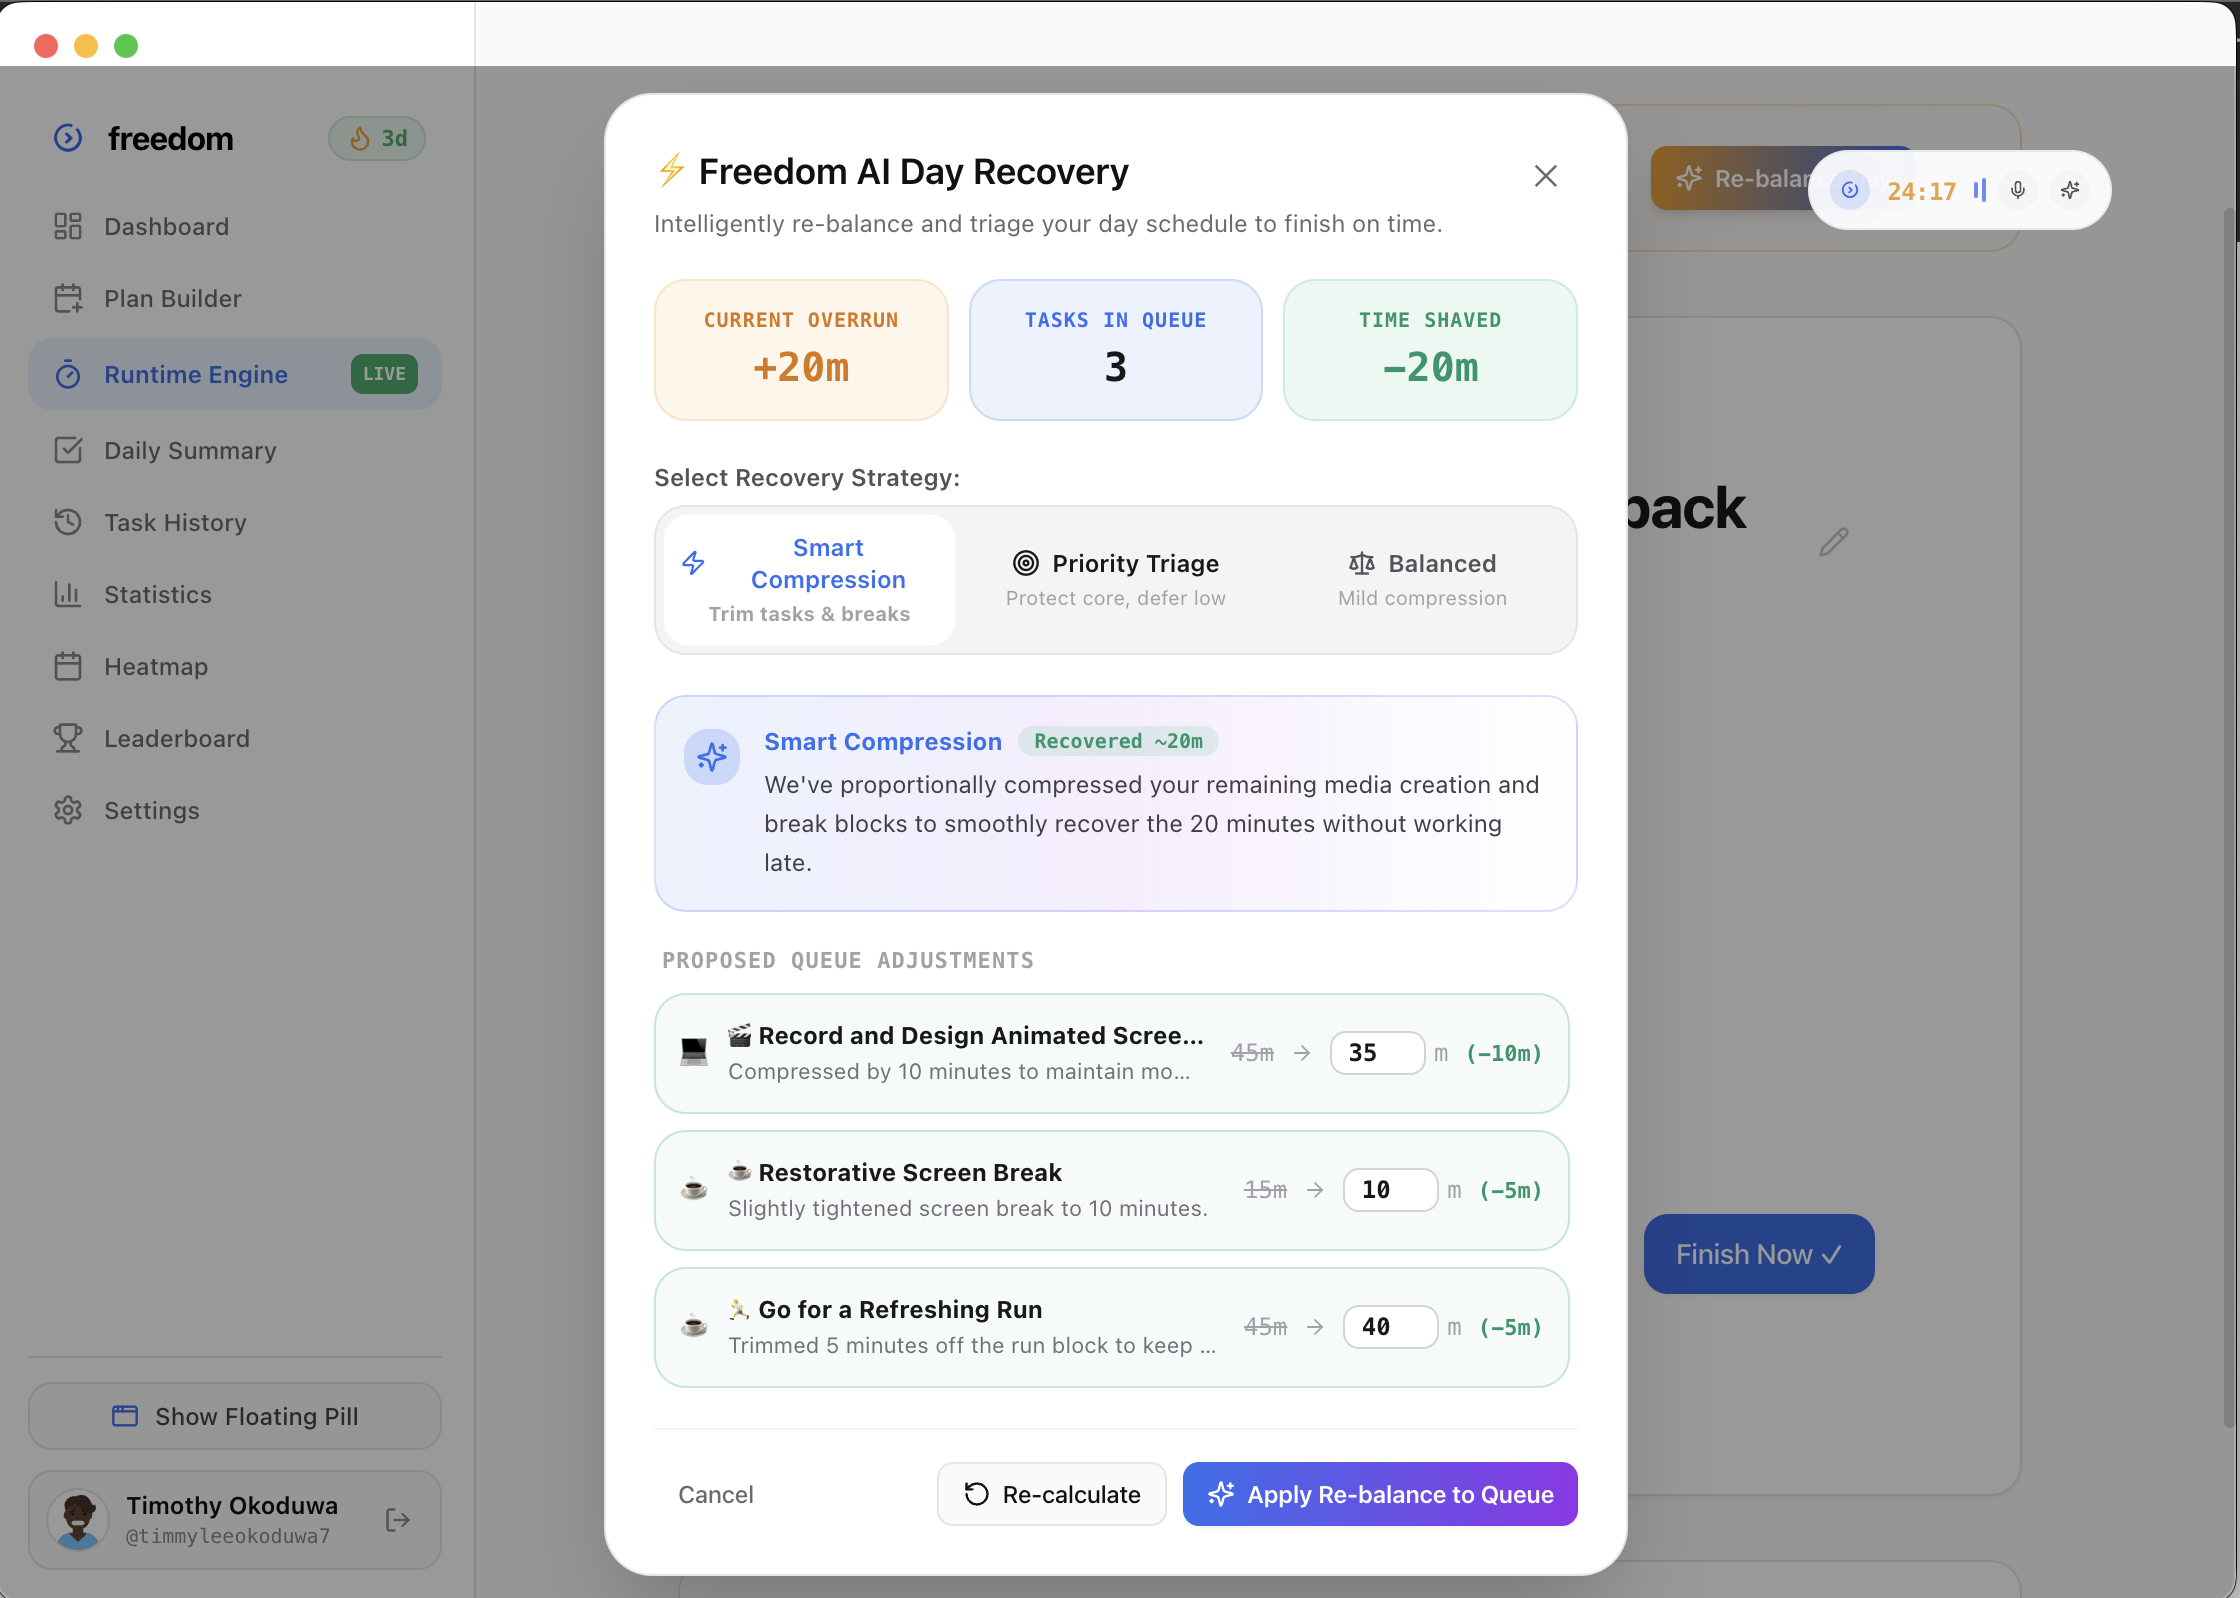The image size is (2240, 1598).
Task: Click the Tasks In Queue card
Action: click(x=1115, y=350)
